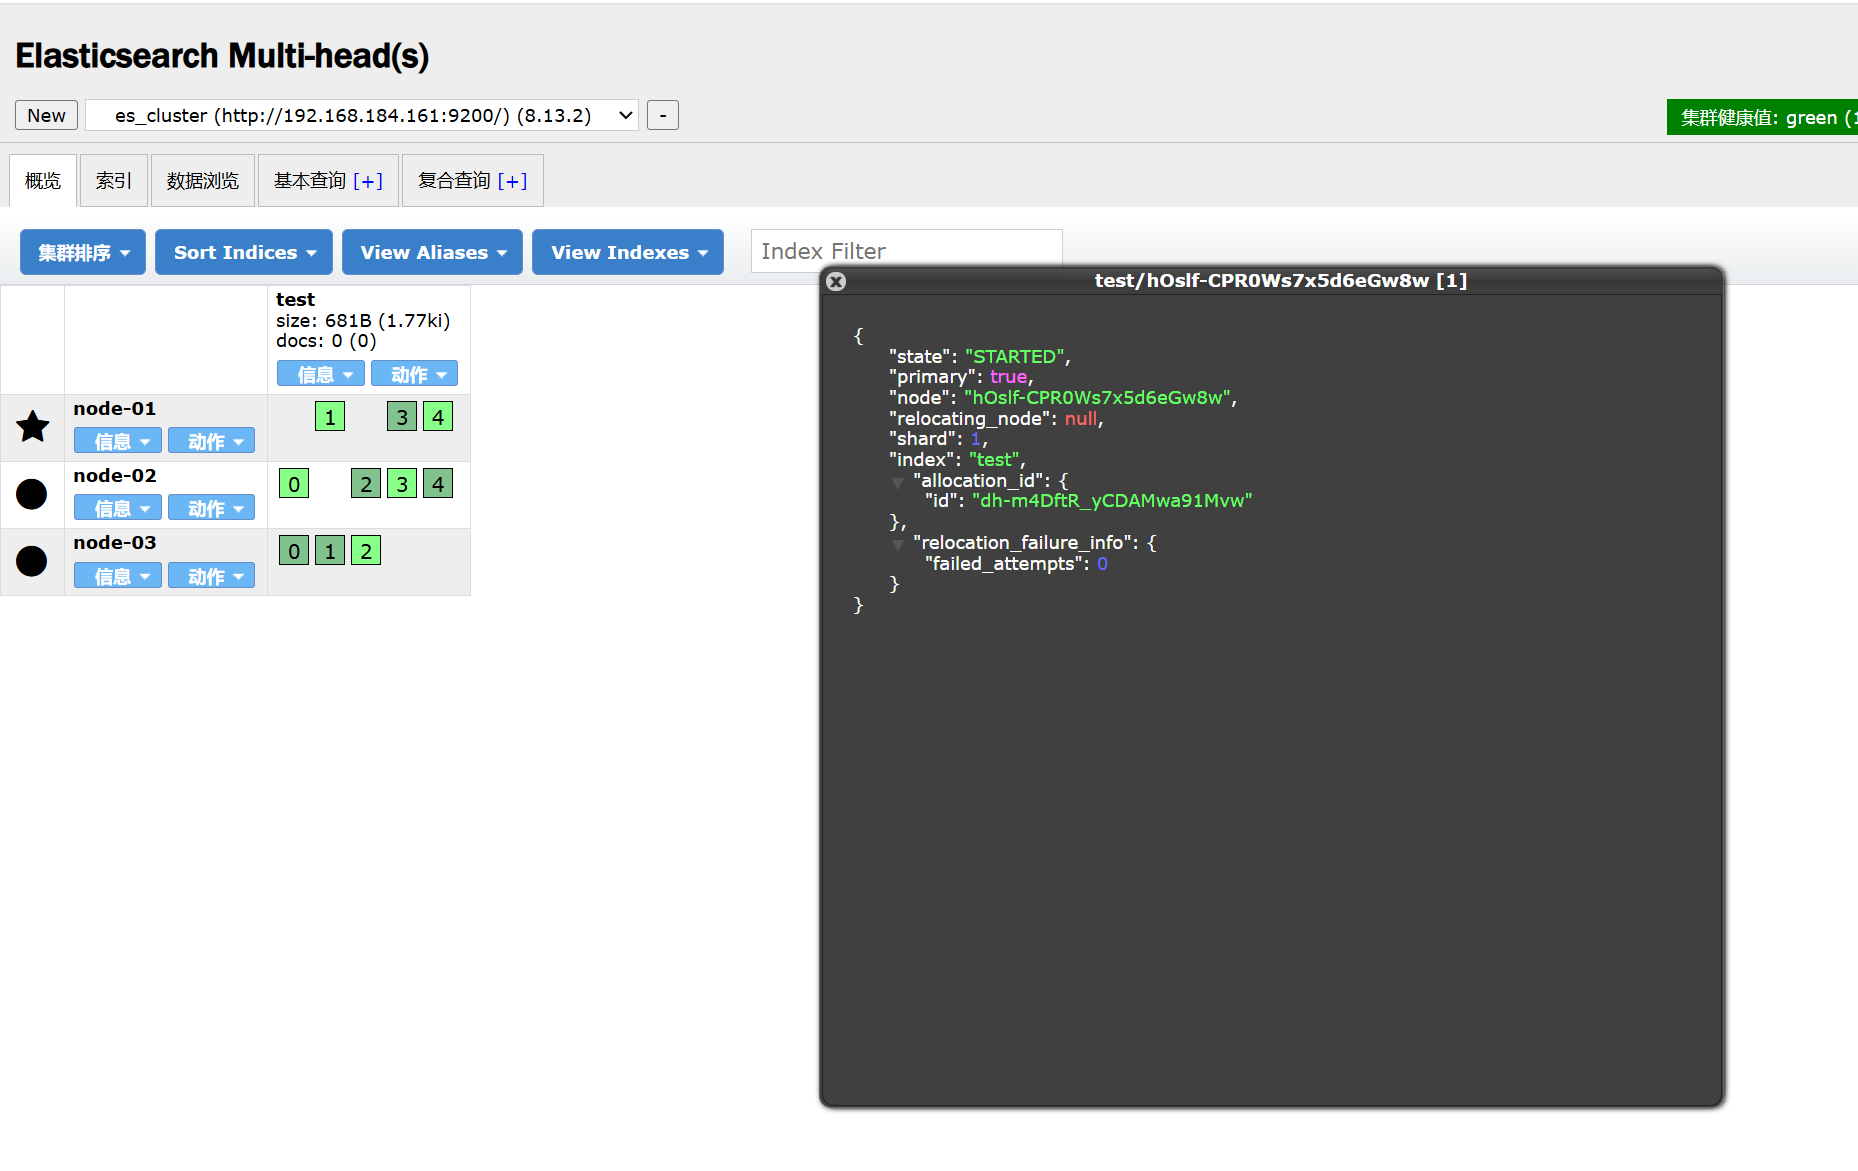Select shard 4 on node-01
The image size is (1858, 1171).
[x=438, y=417]
